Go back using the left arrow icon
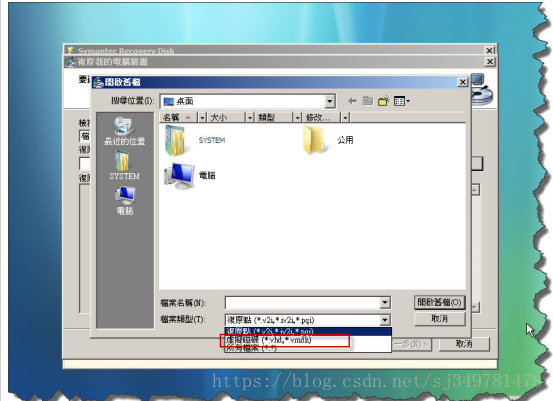 [x=352, y=101]
